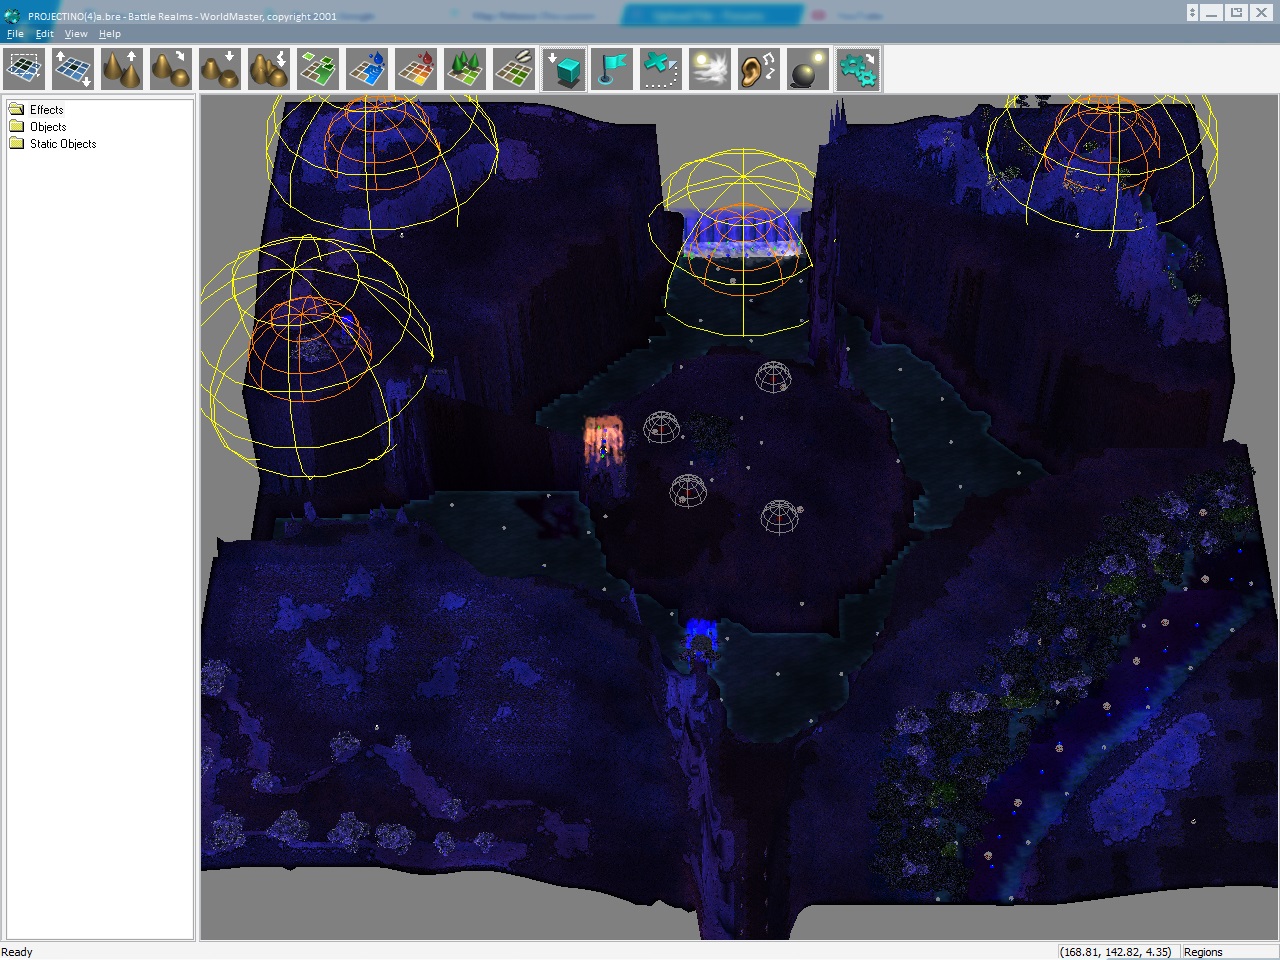Open the Objects folder in tree
Viewport: 1280px width, 960px height.
[47, 127]
